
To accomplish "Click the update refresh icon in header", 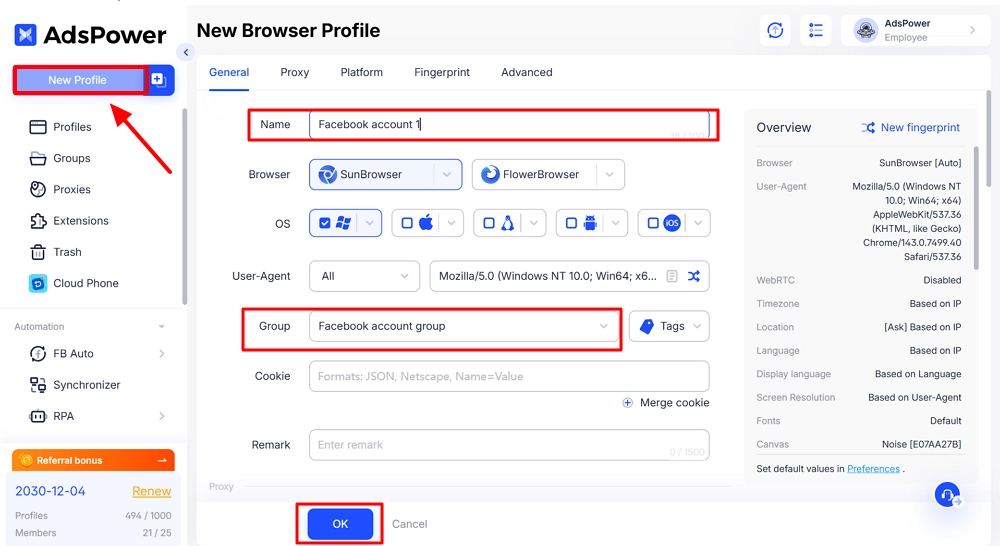I will coord(775,30).
